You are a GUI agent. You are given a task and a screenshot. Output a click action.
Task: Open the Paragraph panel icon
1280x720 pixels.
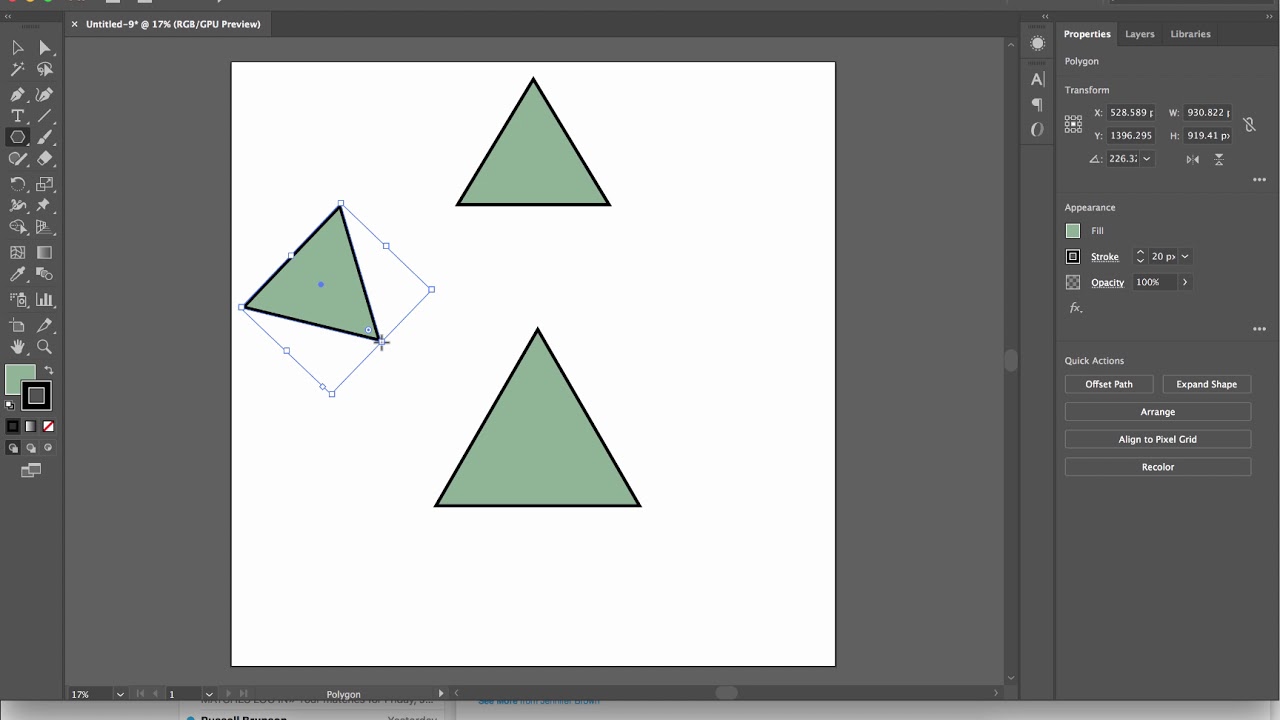point(1037,104)
